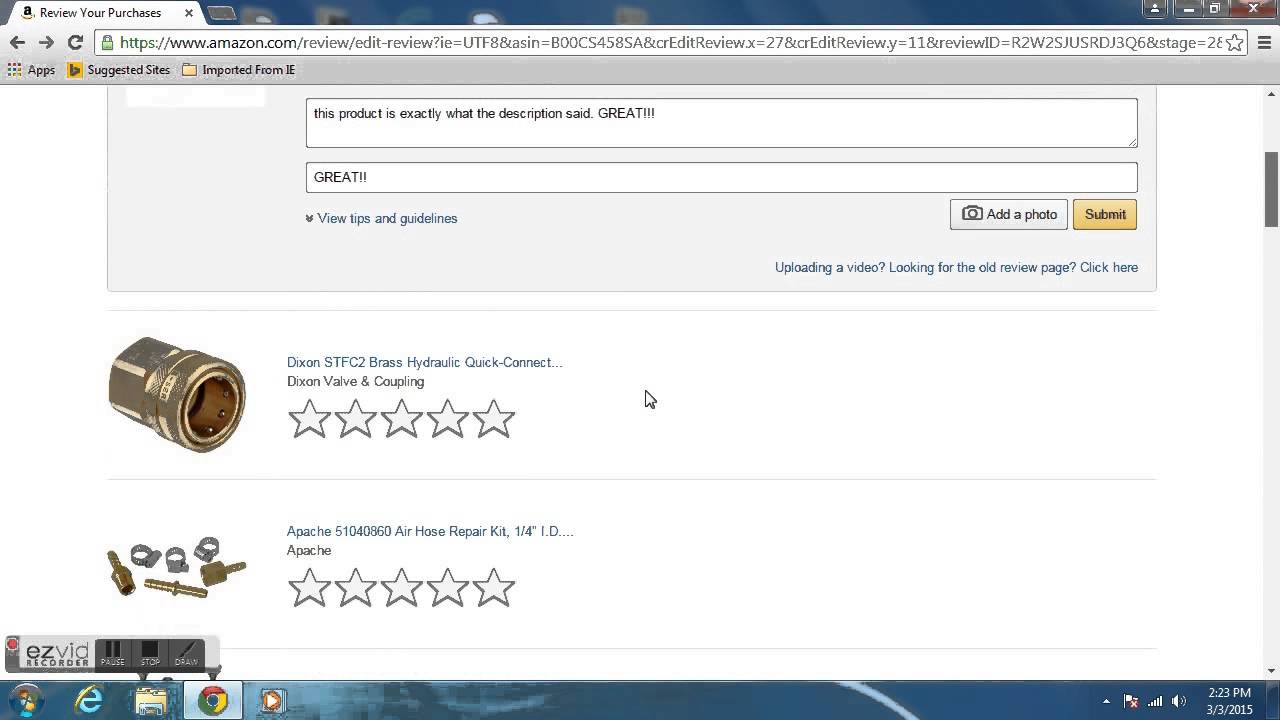The height and width of the screenshot is (720, 1280).
Task: Rate Apache repair kit one star
Action: (309, 588)
